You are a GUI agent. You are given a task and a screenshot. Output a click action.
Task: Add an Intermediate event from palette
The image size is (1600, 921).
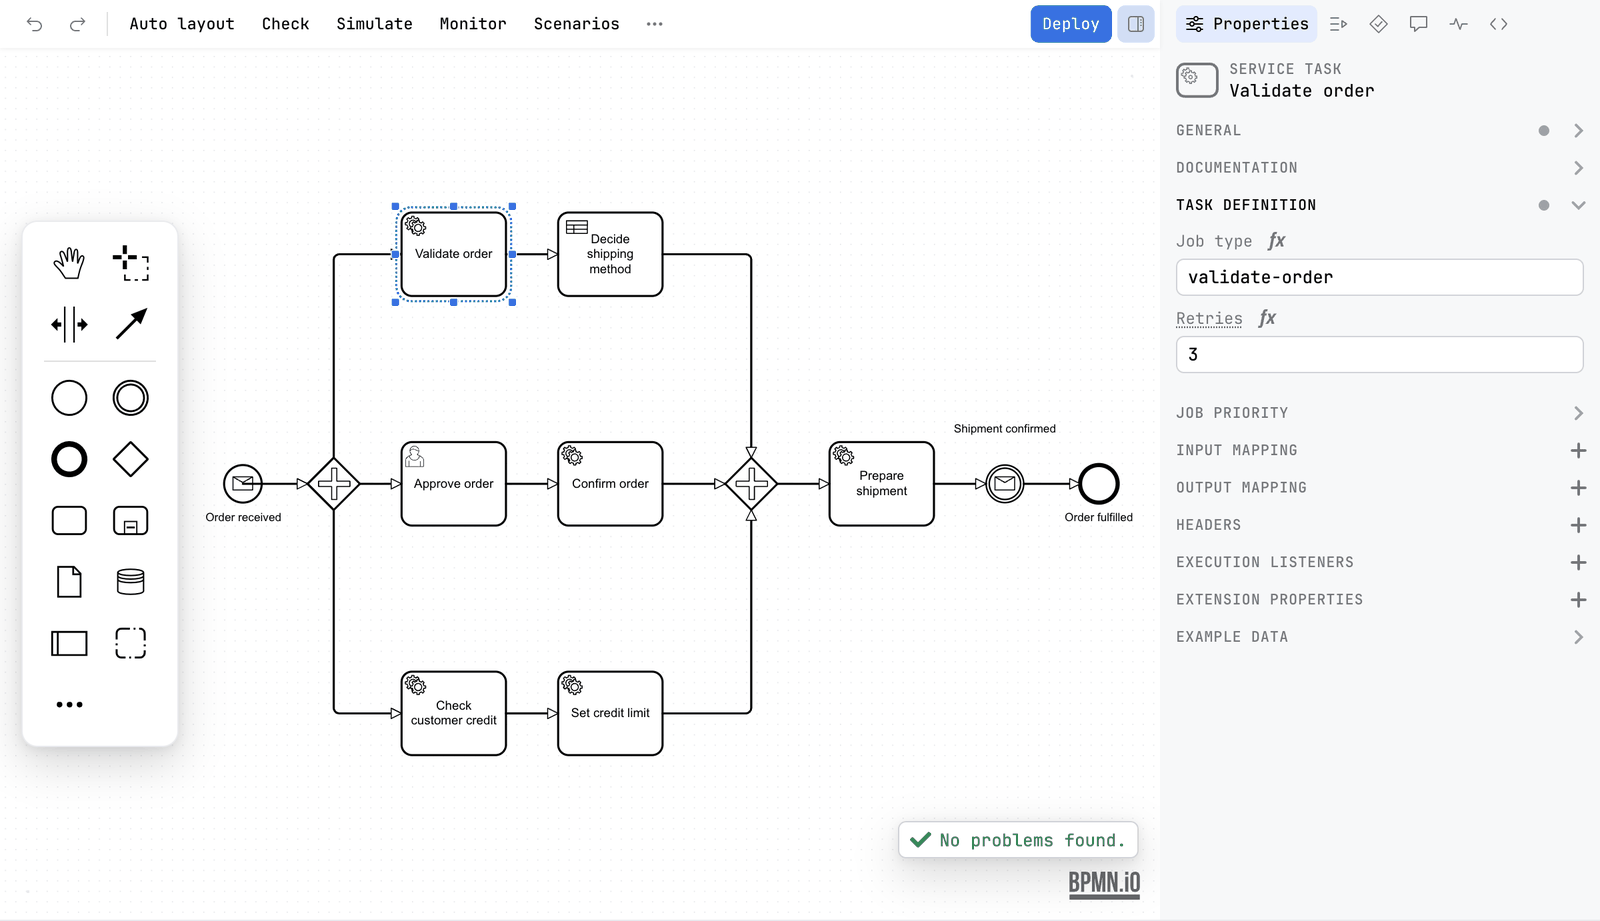click(131, 398)
